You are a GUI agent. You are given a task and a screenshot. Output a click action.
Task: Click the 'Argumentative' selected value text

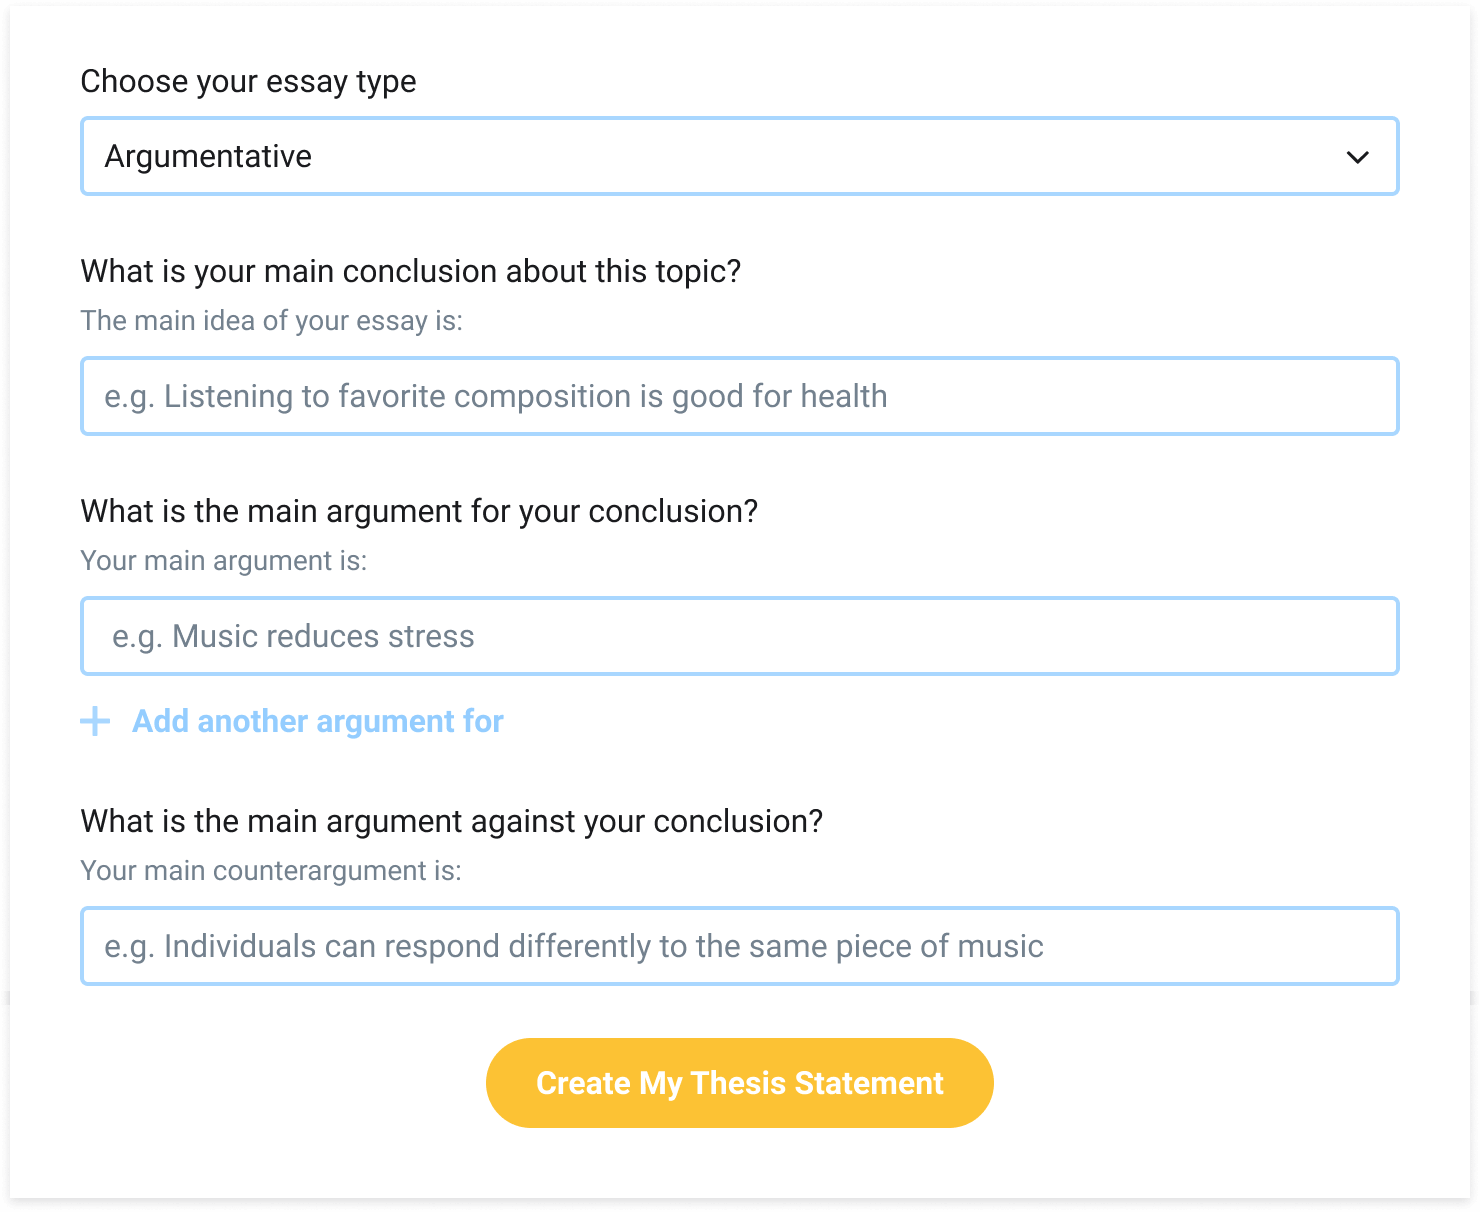pyautogui.click(x=208, y=157)
